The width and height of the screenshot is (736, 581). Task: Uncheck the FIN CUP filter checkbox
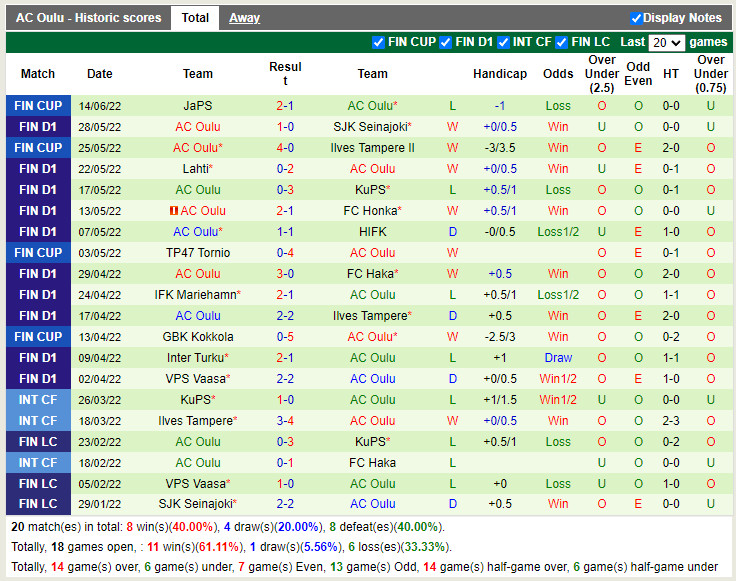point(378,42)
